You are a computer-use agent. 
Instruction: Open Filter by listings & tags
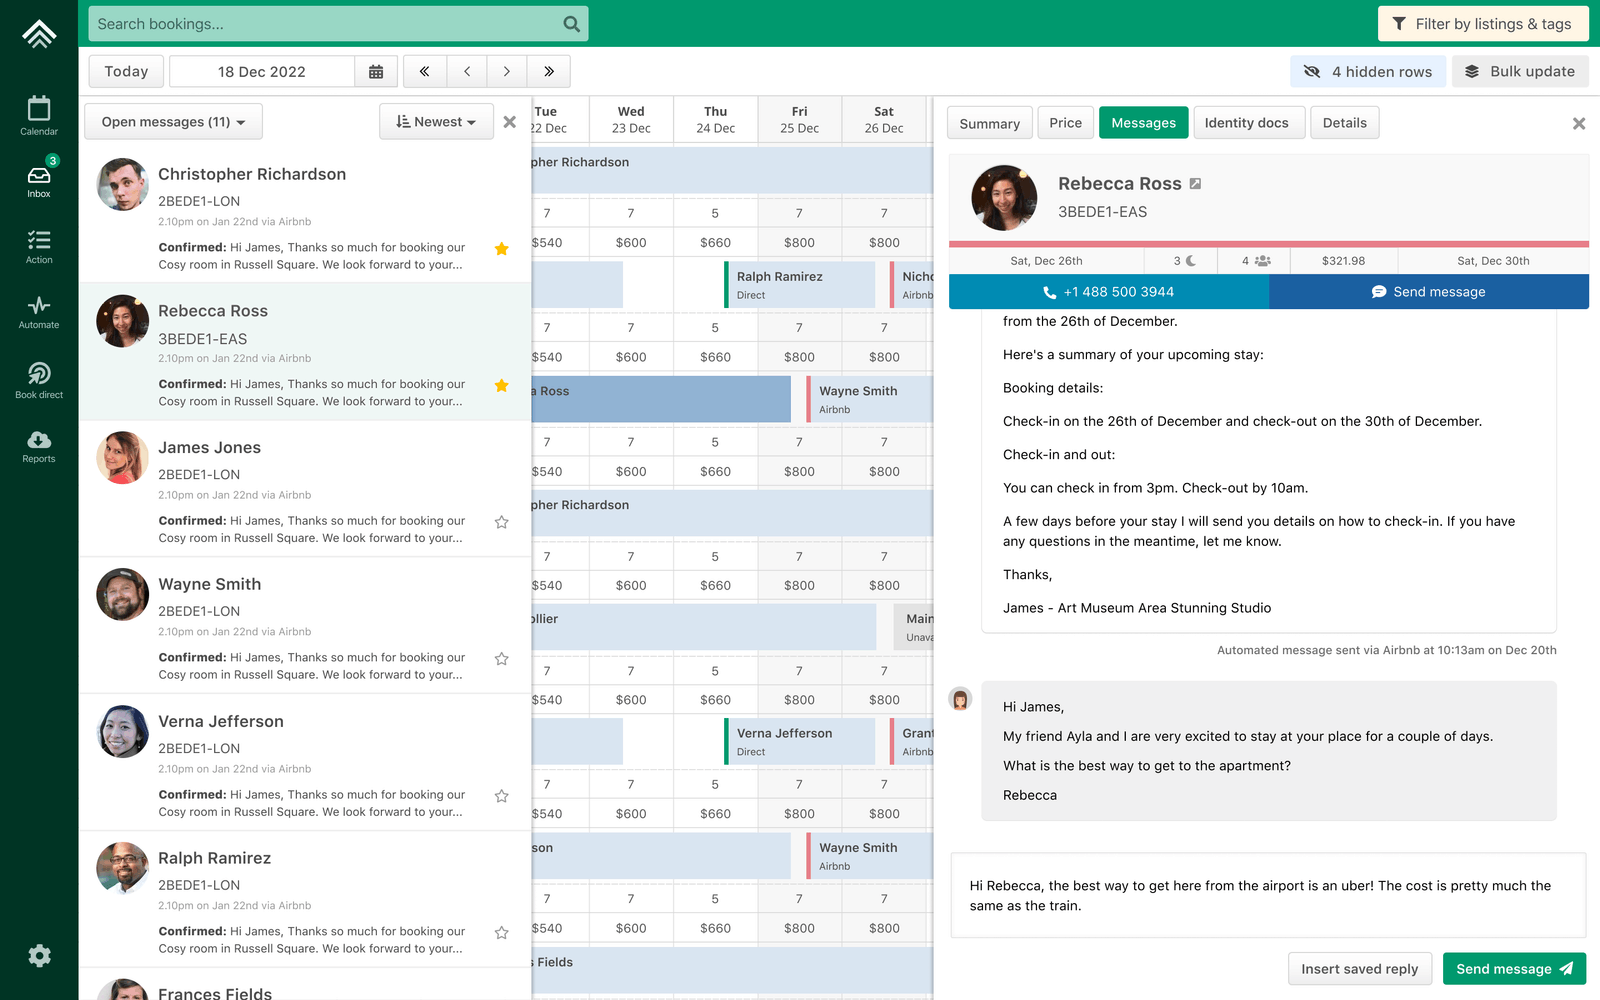coord(1483,24)
